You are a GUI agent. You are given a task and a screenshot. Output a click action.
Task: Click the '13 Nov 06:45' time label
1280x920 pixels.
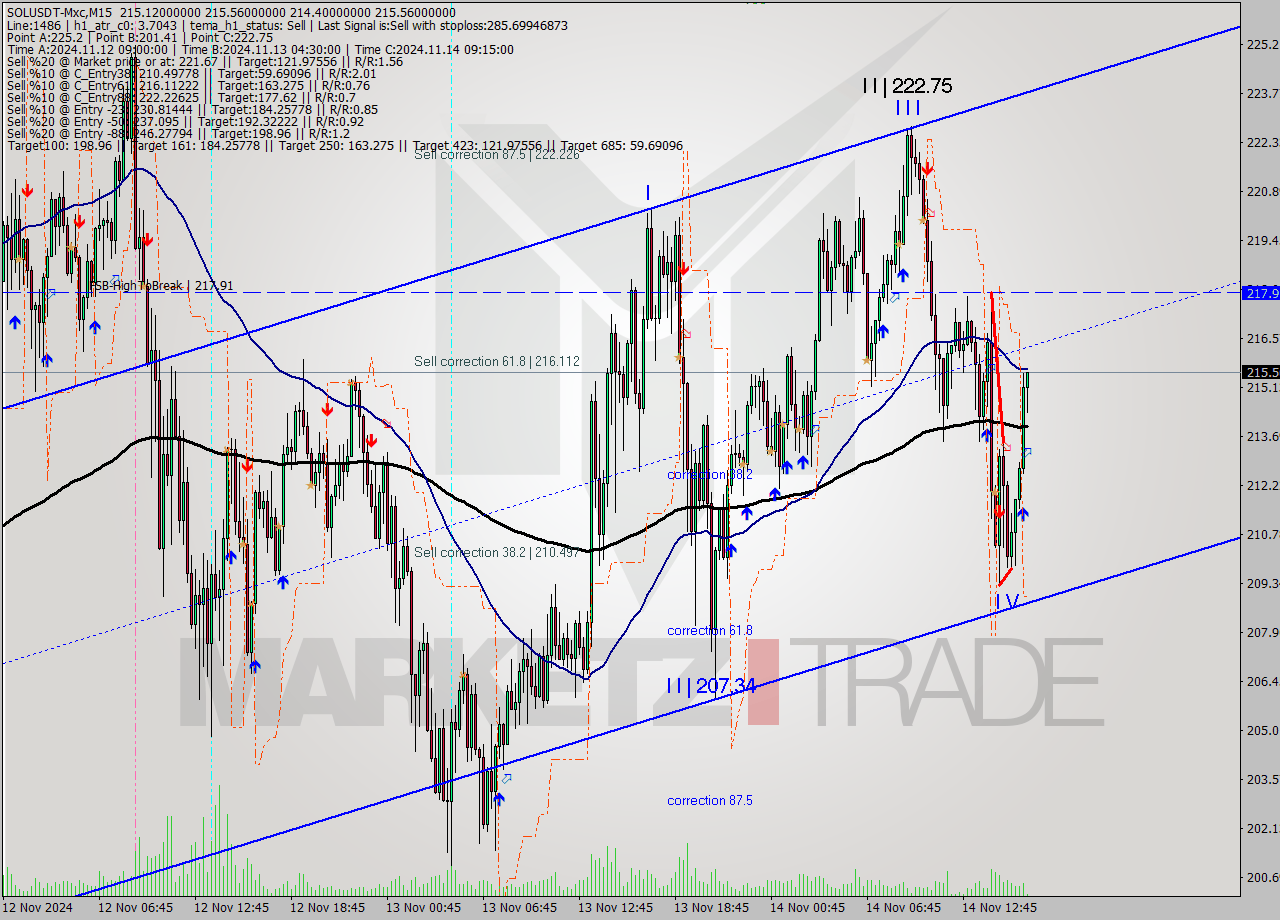[521, 908]
